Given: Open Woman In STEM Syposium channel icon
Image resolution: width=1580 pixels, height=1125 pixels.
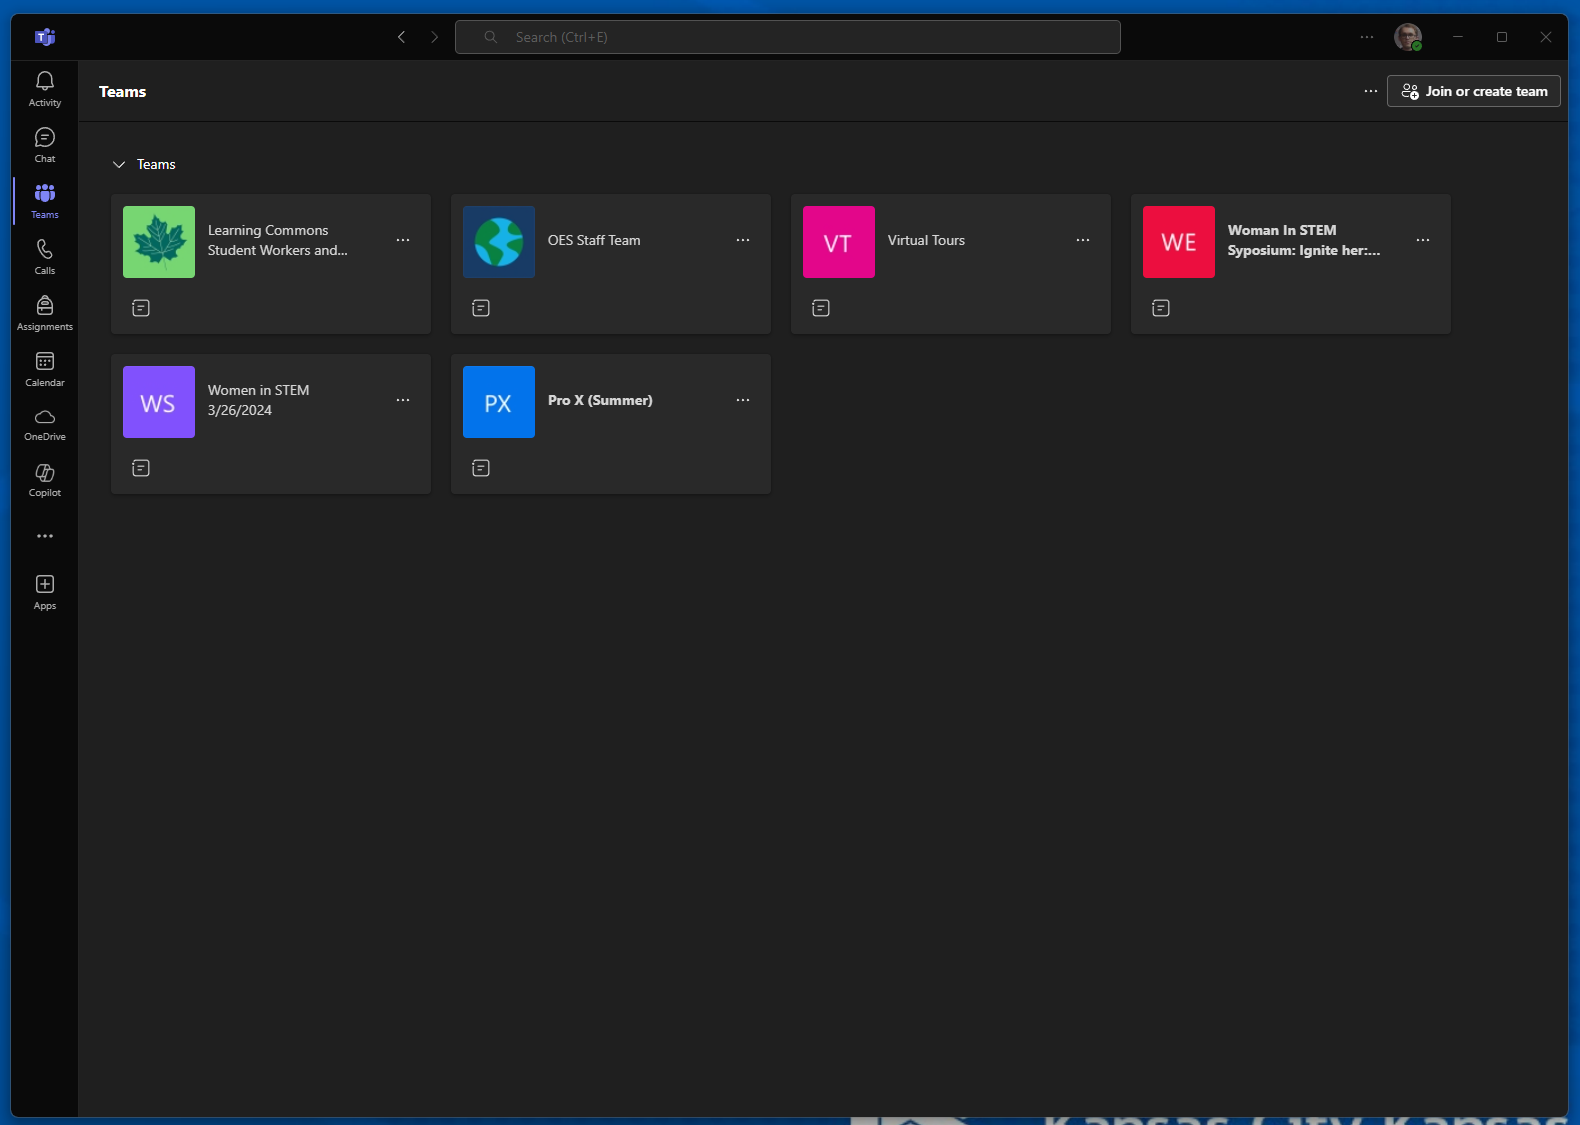Looking at the screenshot, I should 1161,308.
